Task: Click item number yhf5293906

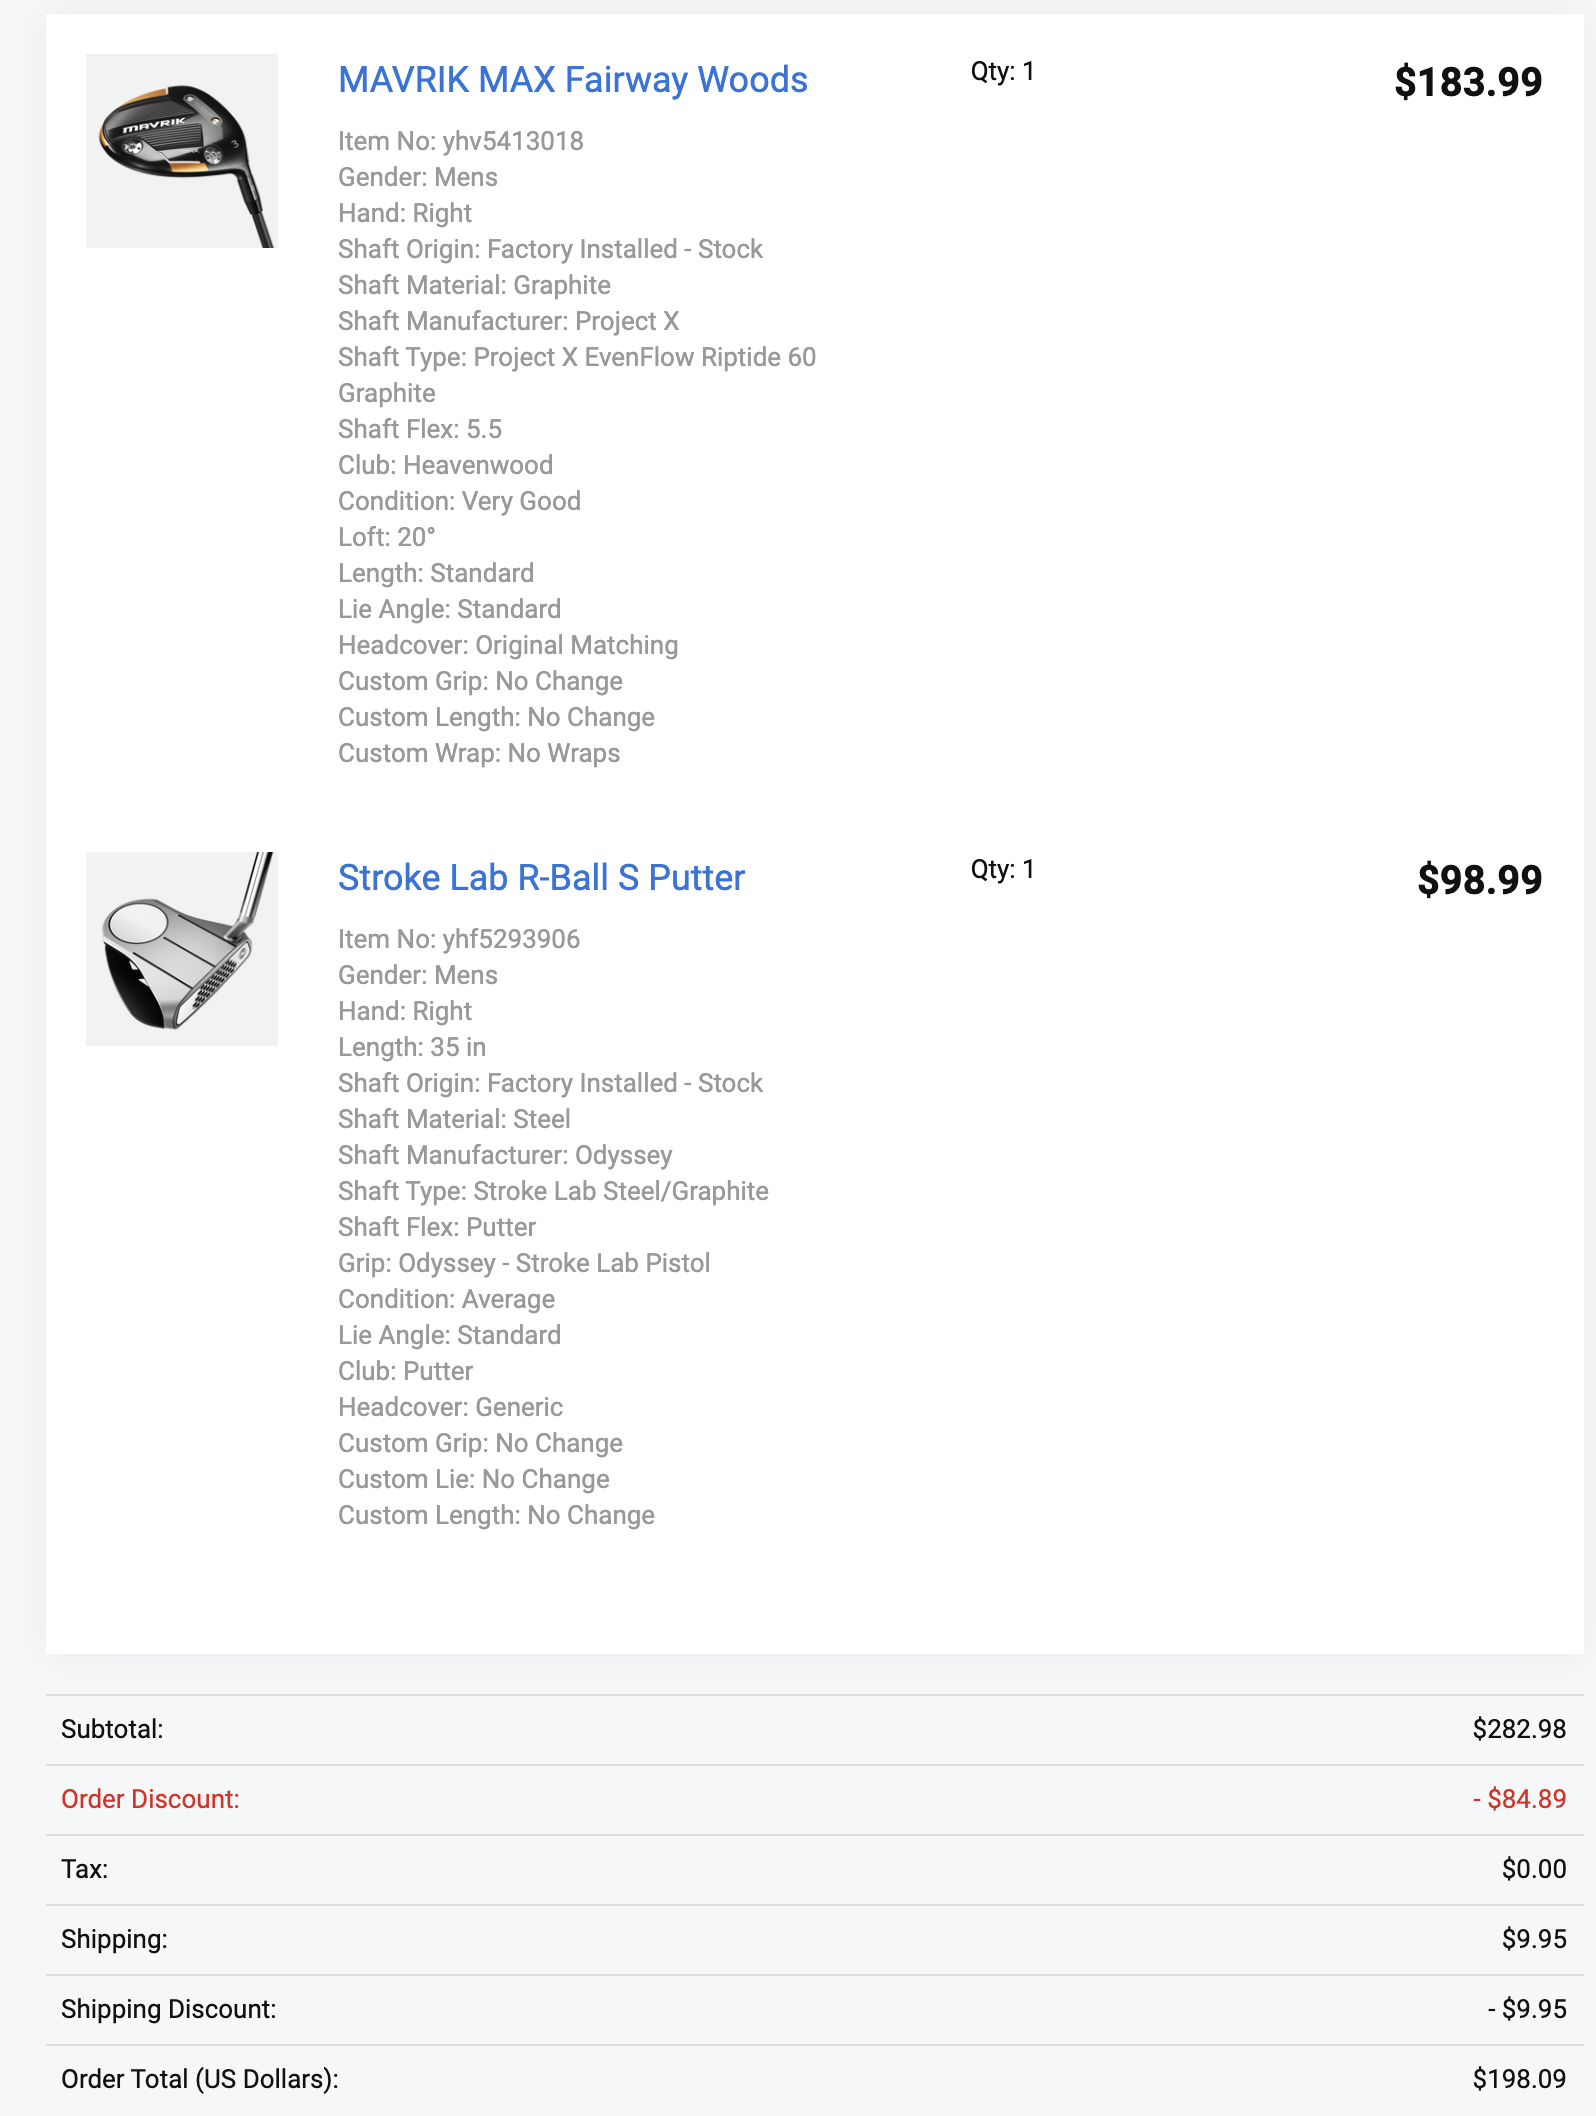Action: coord(458,939)
